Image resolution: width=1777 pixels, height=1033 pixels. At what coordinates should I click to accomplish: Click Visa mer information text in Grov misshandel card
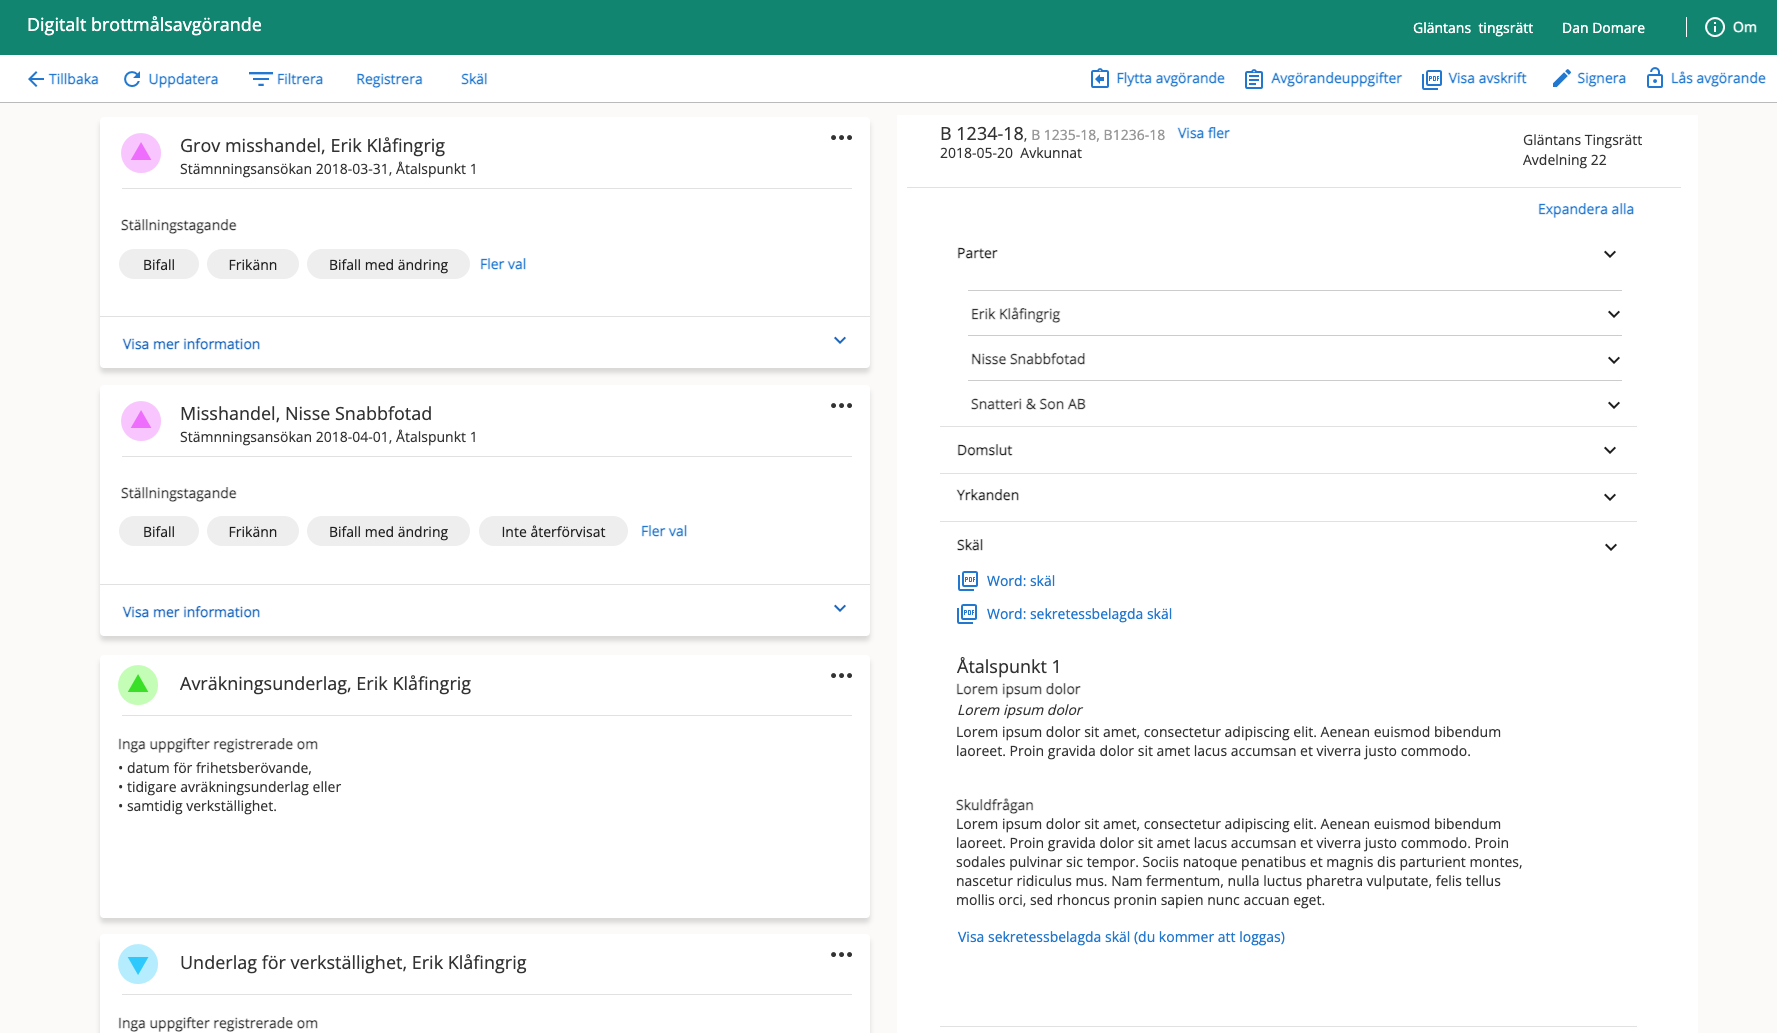[x=191, y=344]
